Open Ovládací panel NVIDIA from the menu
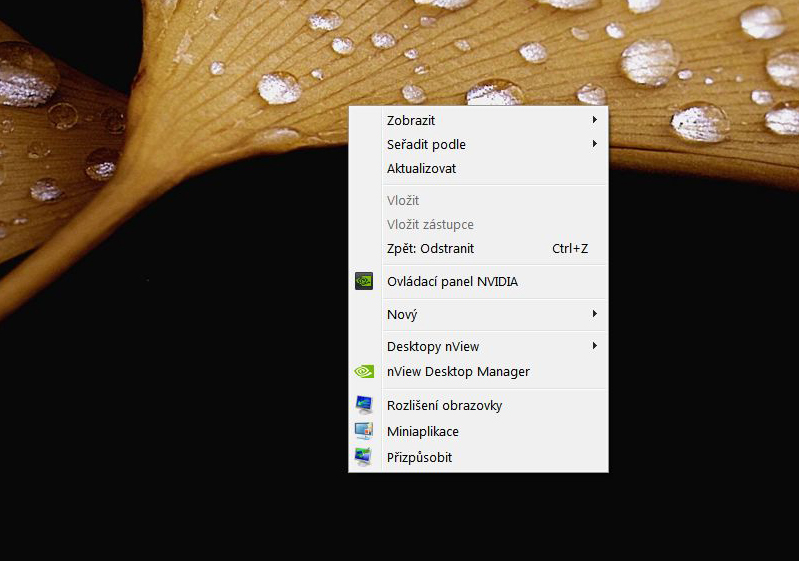 (452, 281)
